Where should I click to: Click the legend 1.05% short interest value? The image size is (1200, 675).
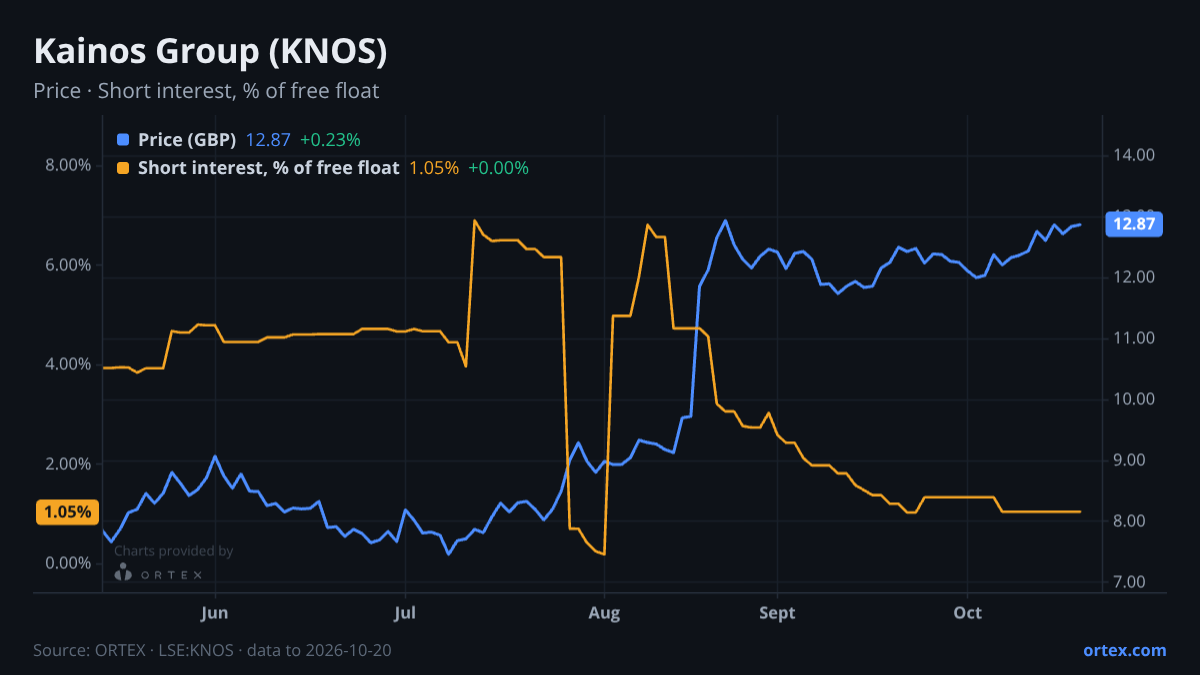(434, 168)
